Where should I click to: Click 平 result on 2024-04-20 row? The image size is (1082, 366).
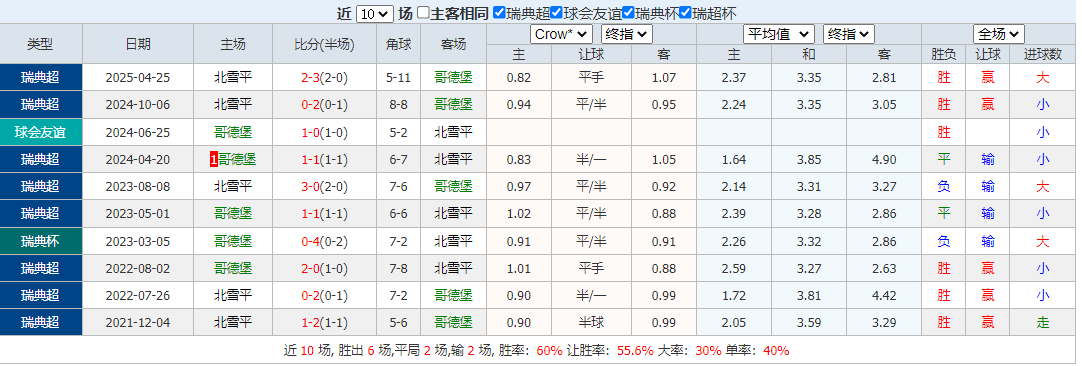click(943, 160)
